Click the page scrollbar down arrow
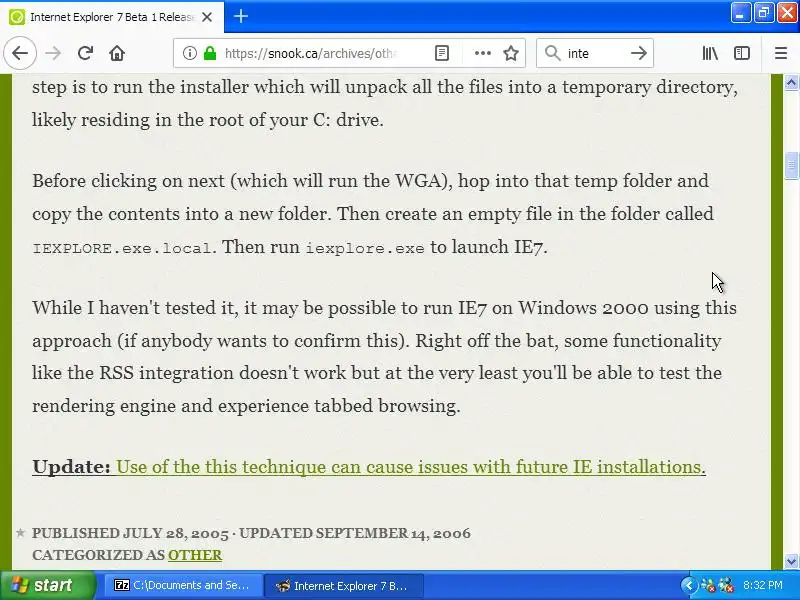 pyautogui.click(x=791, y=561)
